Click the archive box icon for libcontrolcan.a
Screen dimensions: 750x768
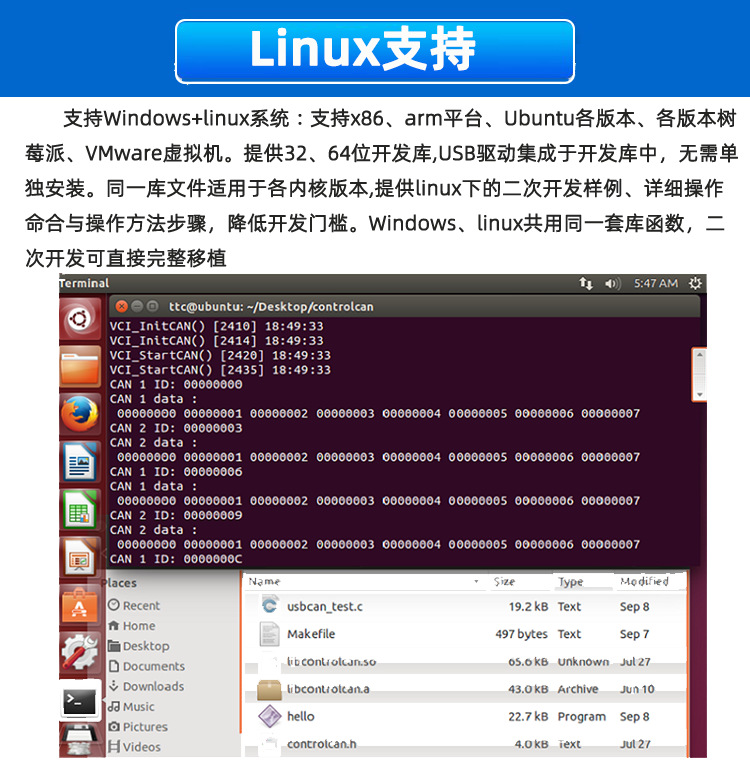[x=269, y=690]
